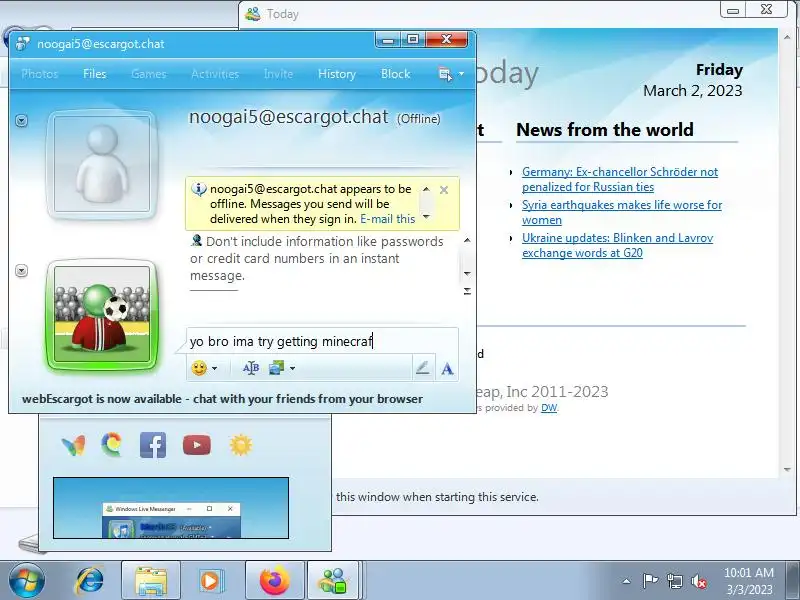The width and height of the screenshot is (800, 600).
Task: Show hidden tray icons arrow
Action: [627, 581]
